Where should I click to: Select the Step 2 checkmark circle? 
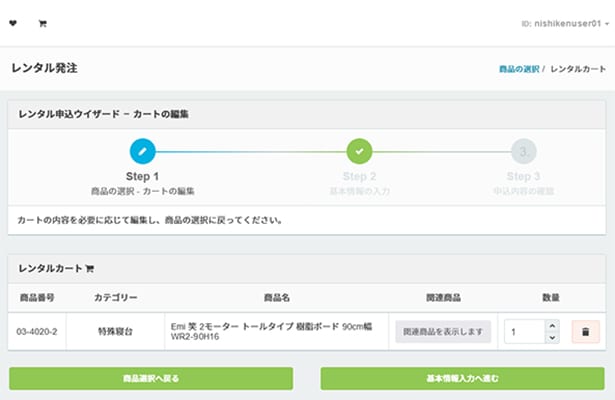359,151
